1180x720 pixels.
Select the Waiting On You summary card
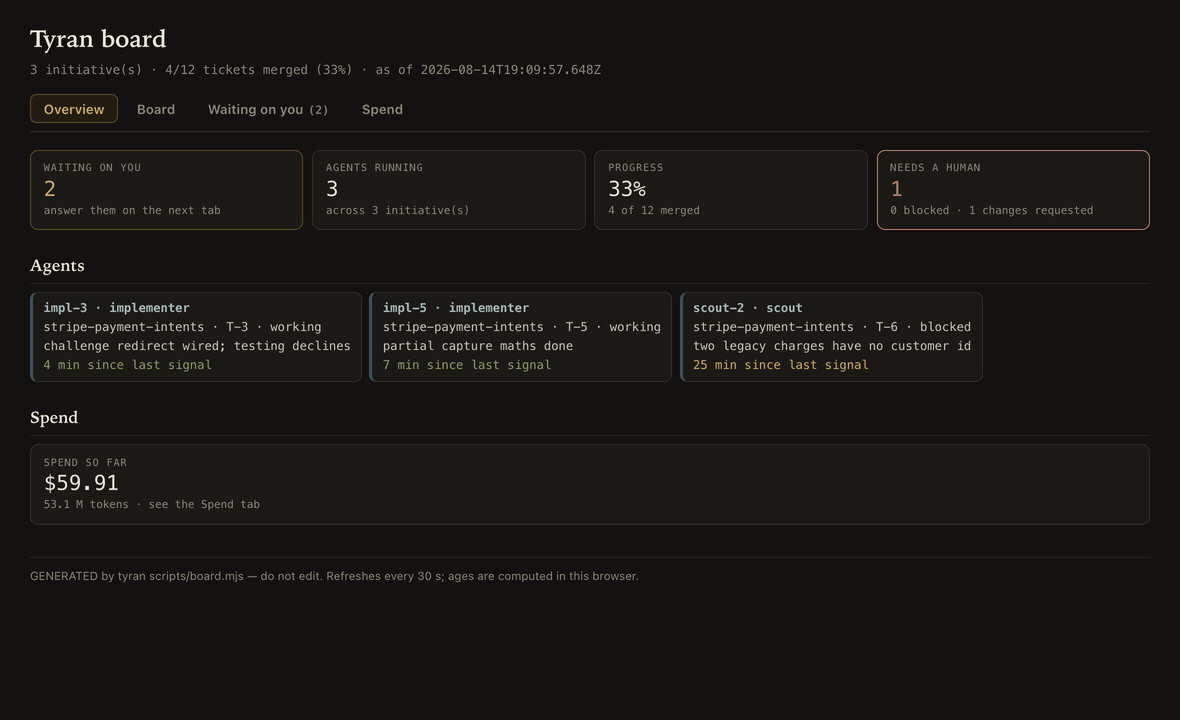(x=166, y=190)
